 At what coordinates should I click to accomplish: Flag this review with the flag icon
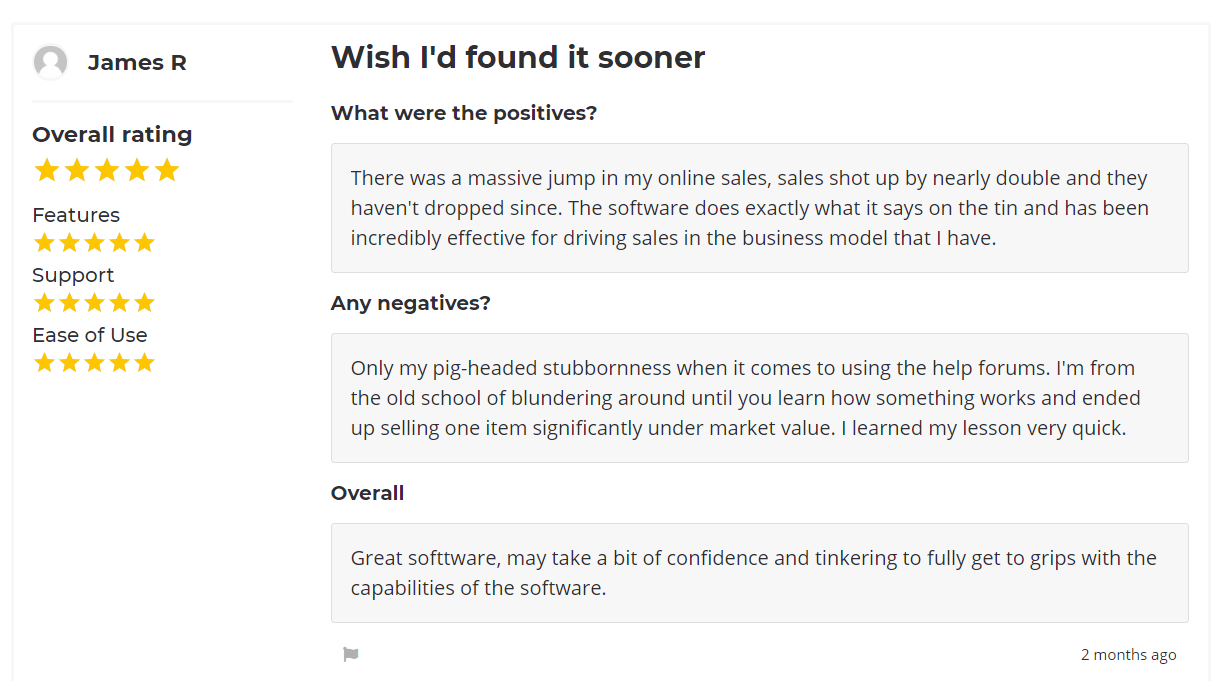[351, 655]
